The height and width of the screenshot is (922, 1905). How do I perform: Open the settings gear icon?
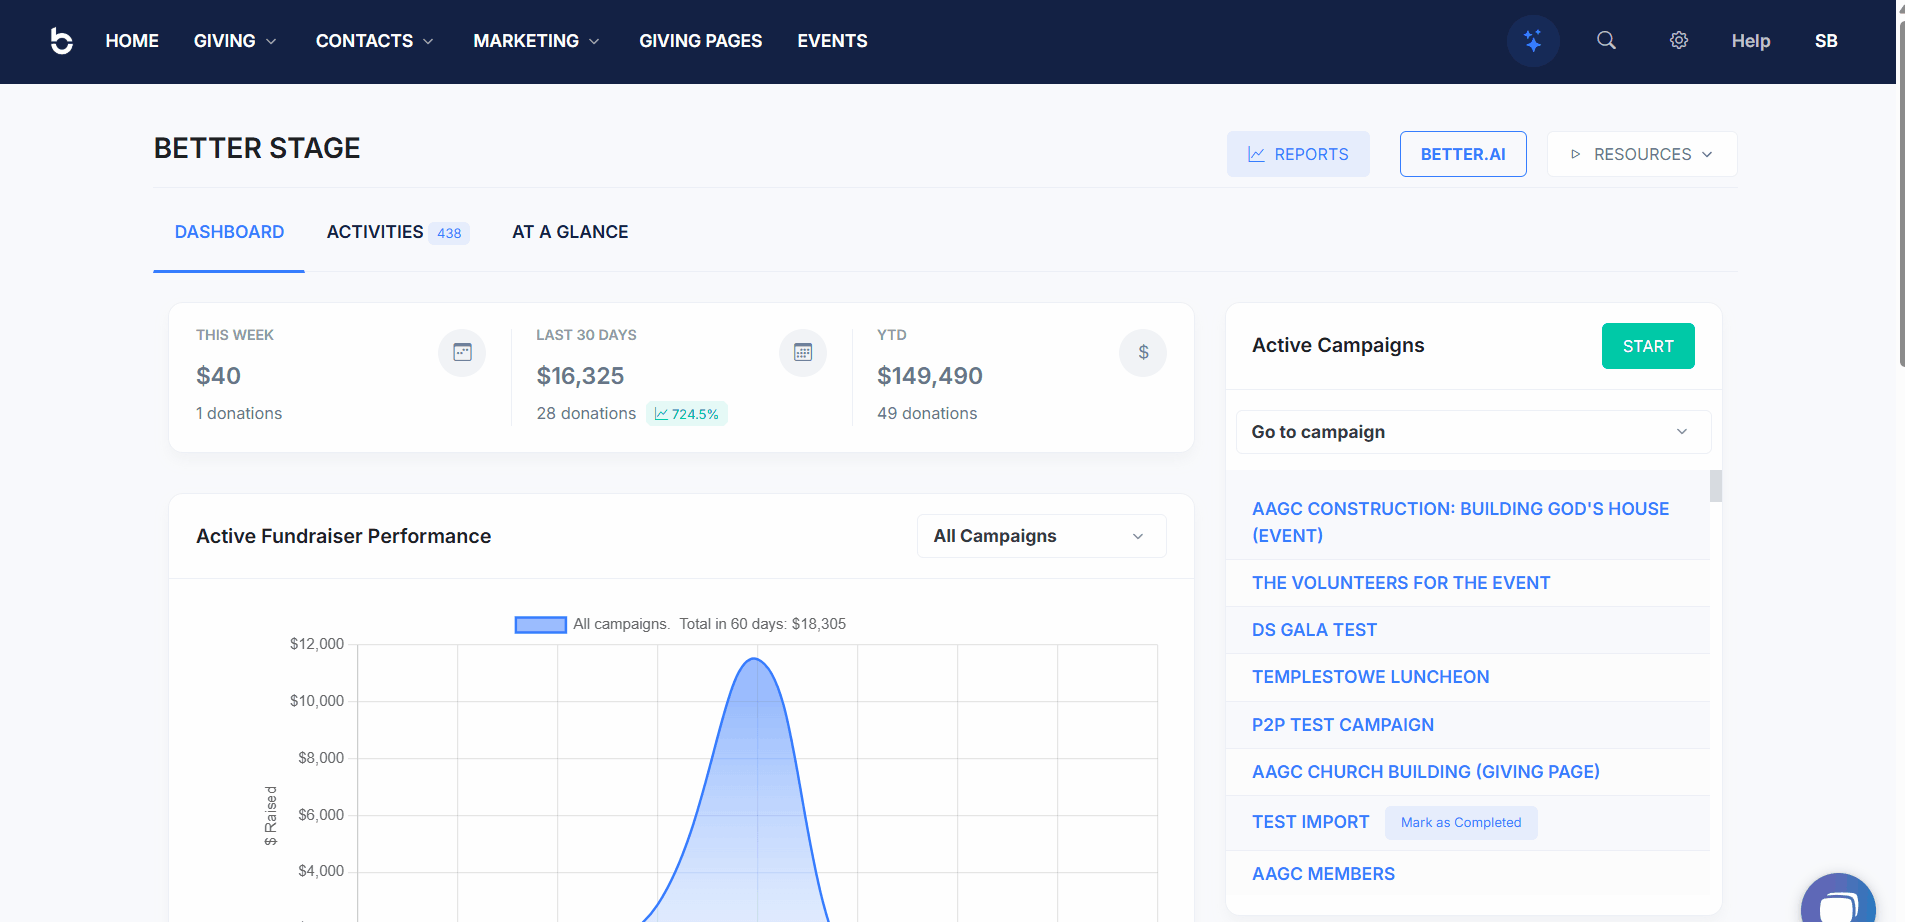coord(1679,41)
